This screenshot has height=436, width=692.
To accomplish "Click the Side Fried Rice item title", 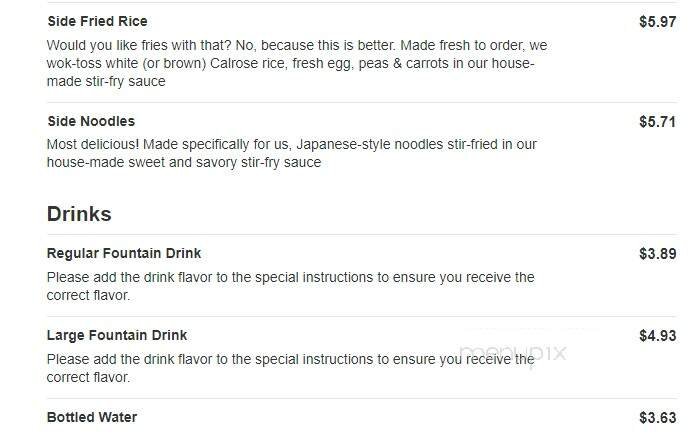I will pyautogui.click(x=97, y=21).
